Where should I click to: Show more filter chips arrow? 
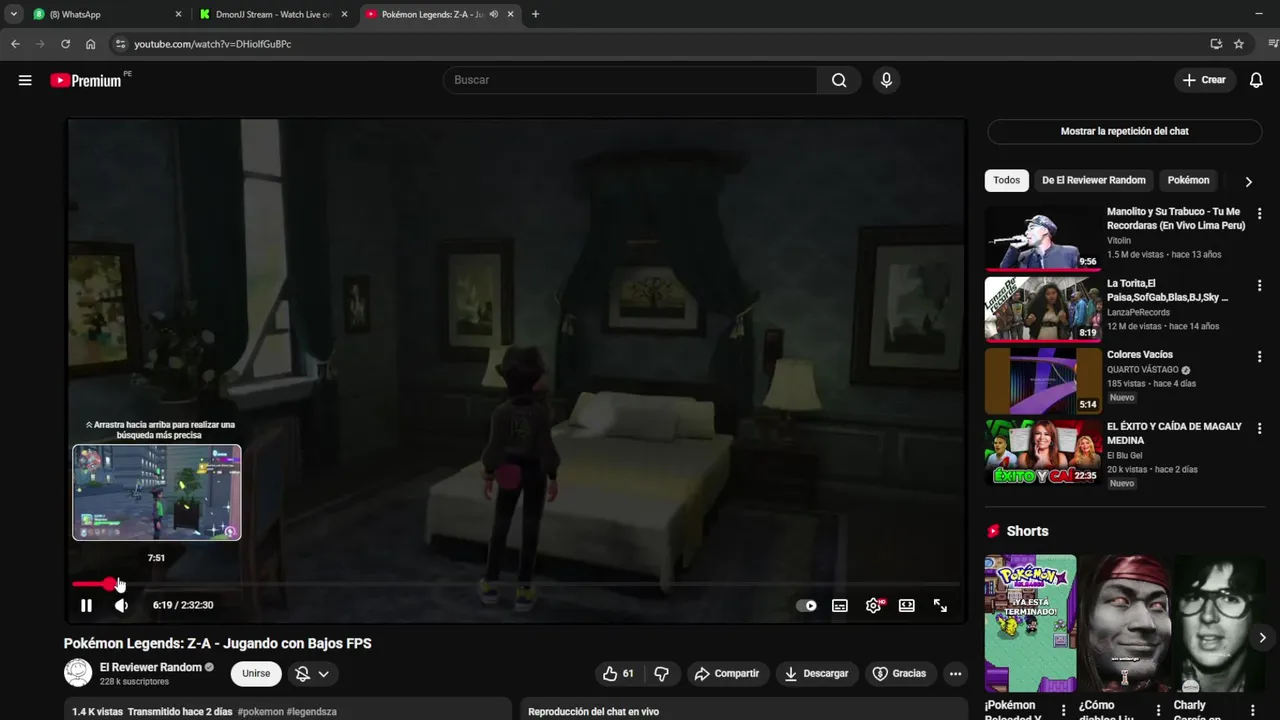1248,181
